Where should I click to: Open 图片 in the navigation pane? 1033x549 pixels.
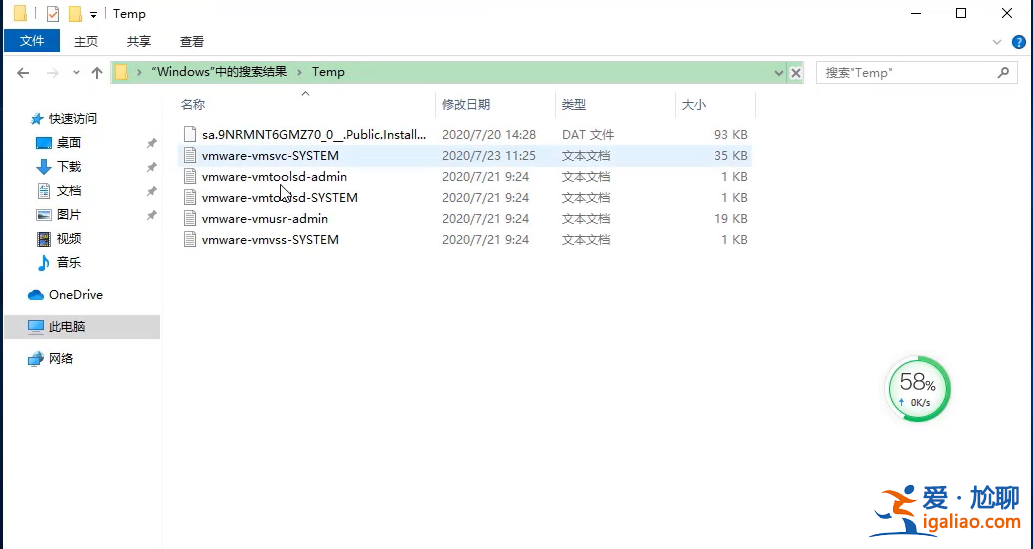69,214
